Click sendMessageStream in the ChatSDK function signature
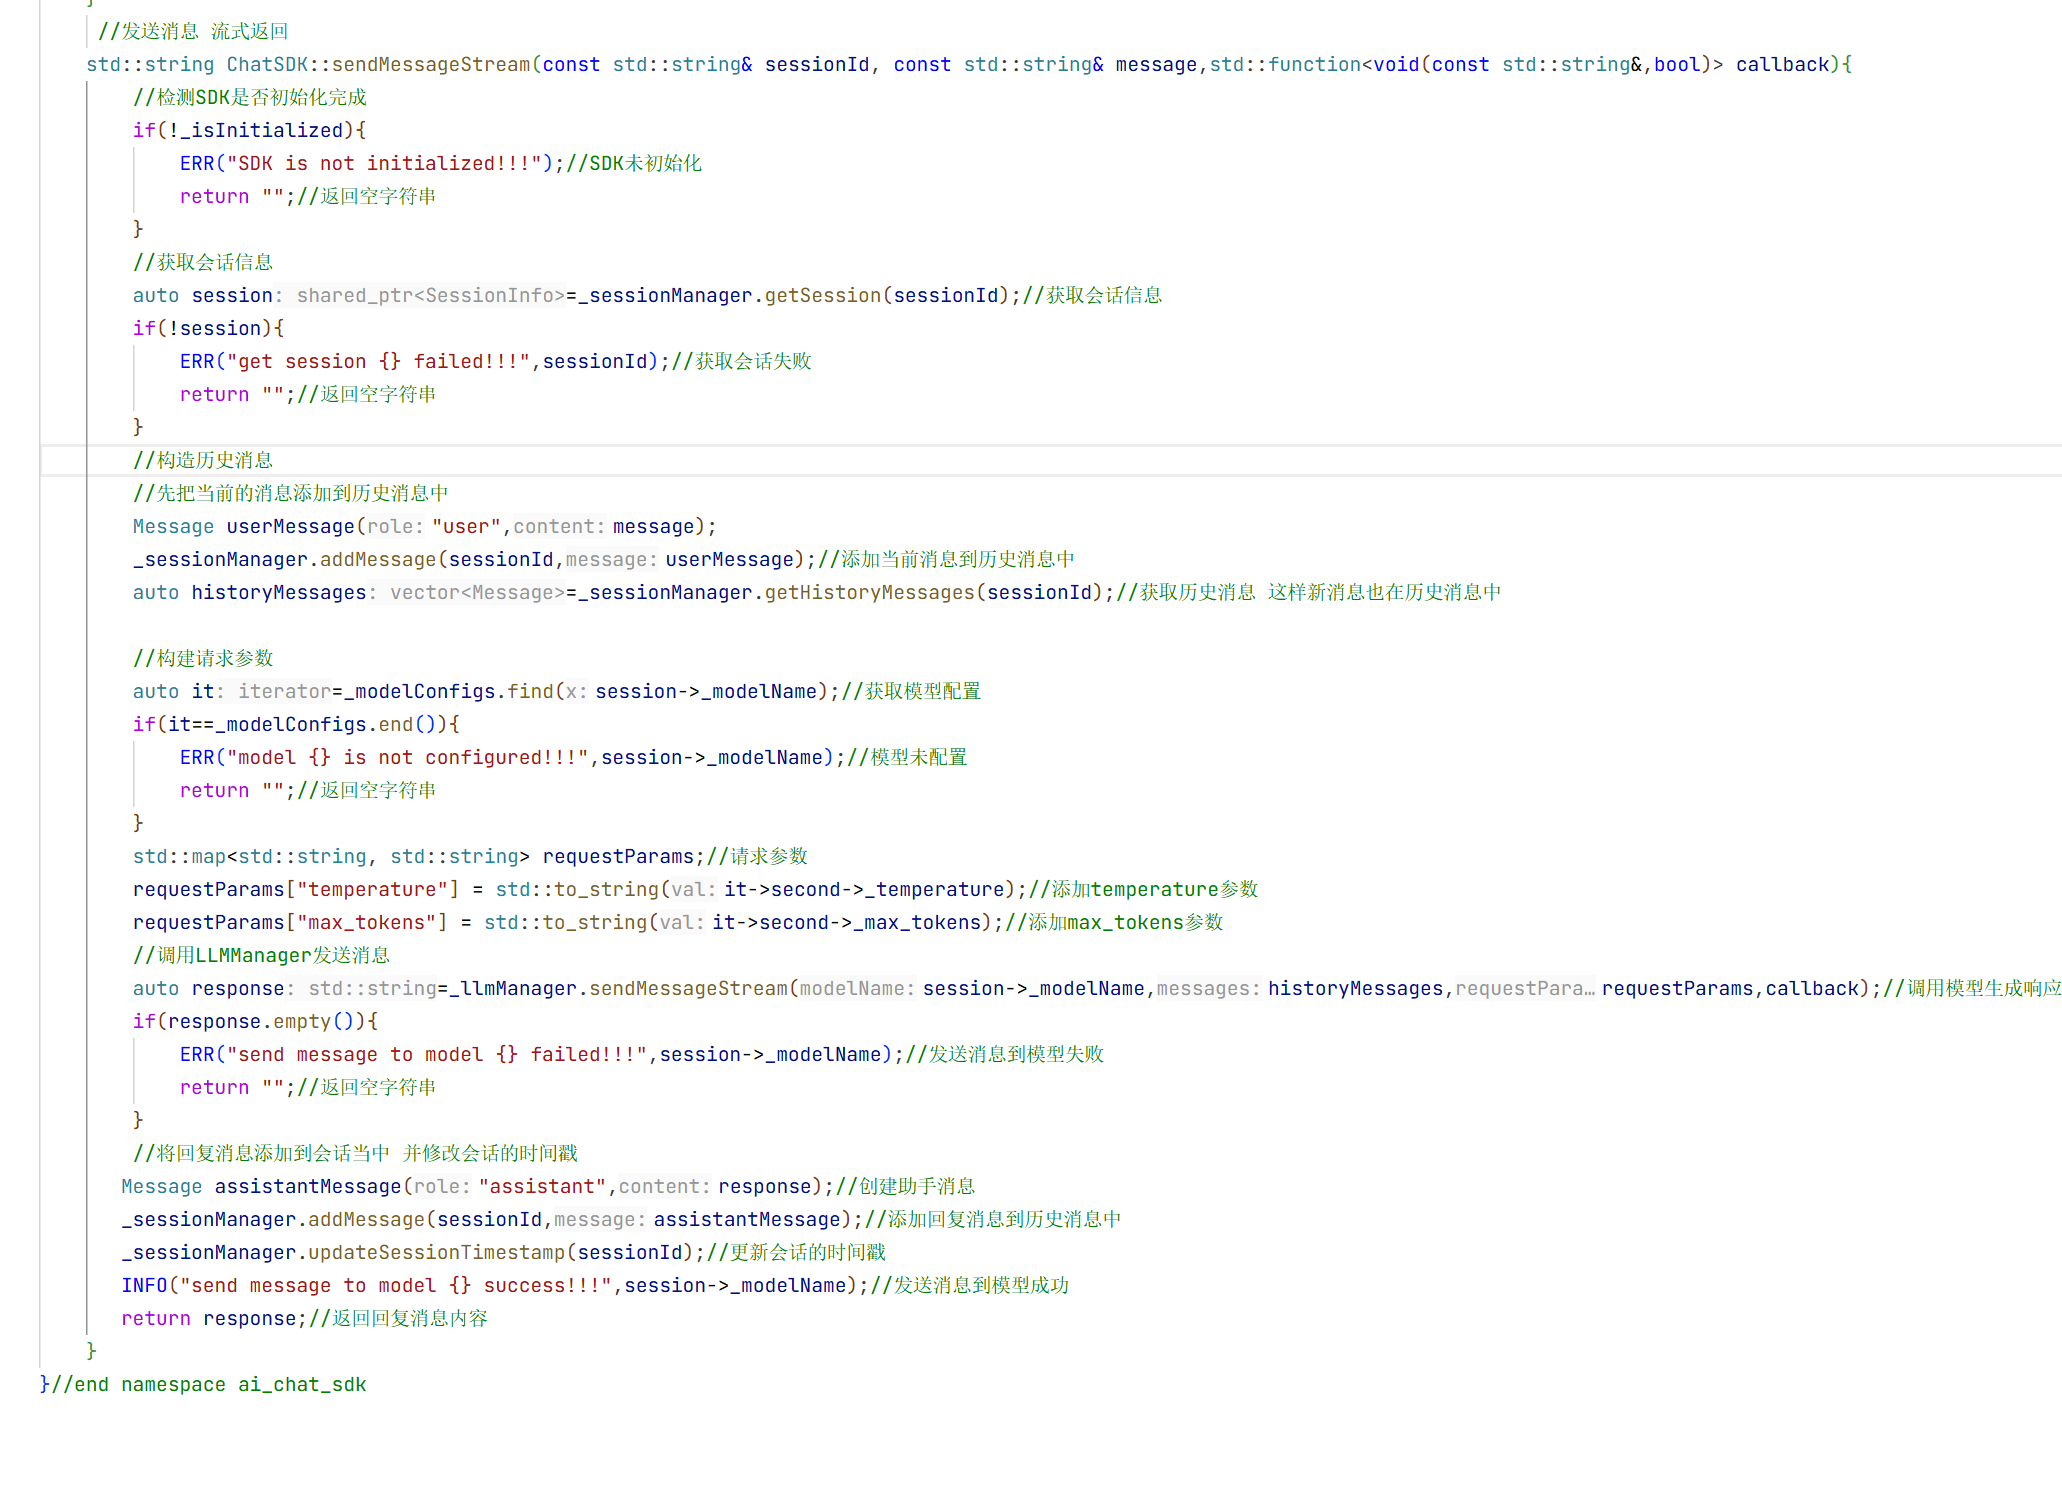 pyautogui.click(x=430, y=65)
